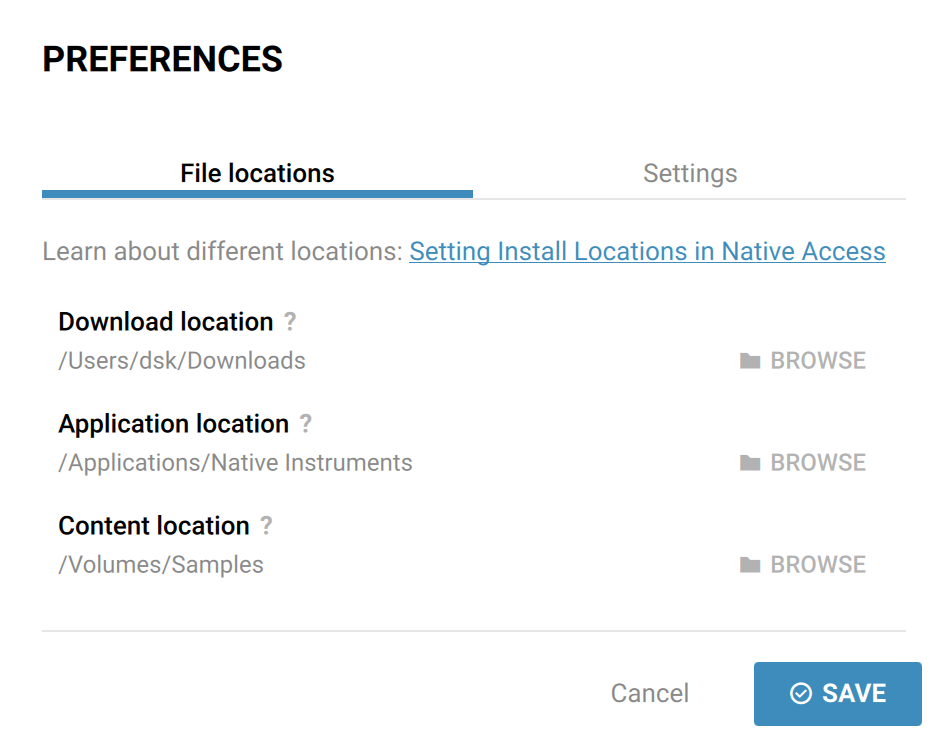
Task: Open help tooltip for Content location
Action: (x=267, y=525)
